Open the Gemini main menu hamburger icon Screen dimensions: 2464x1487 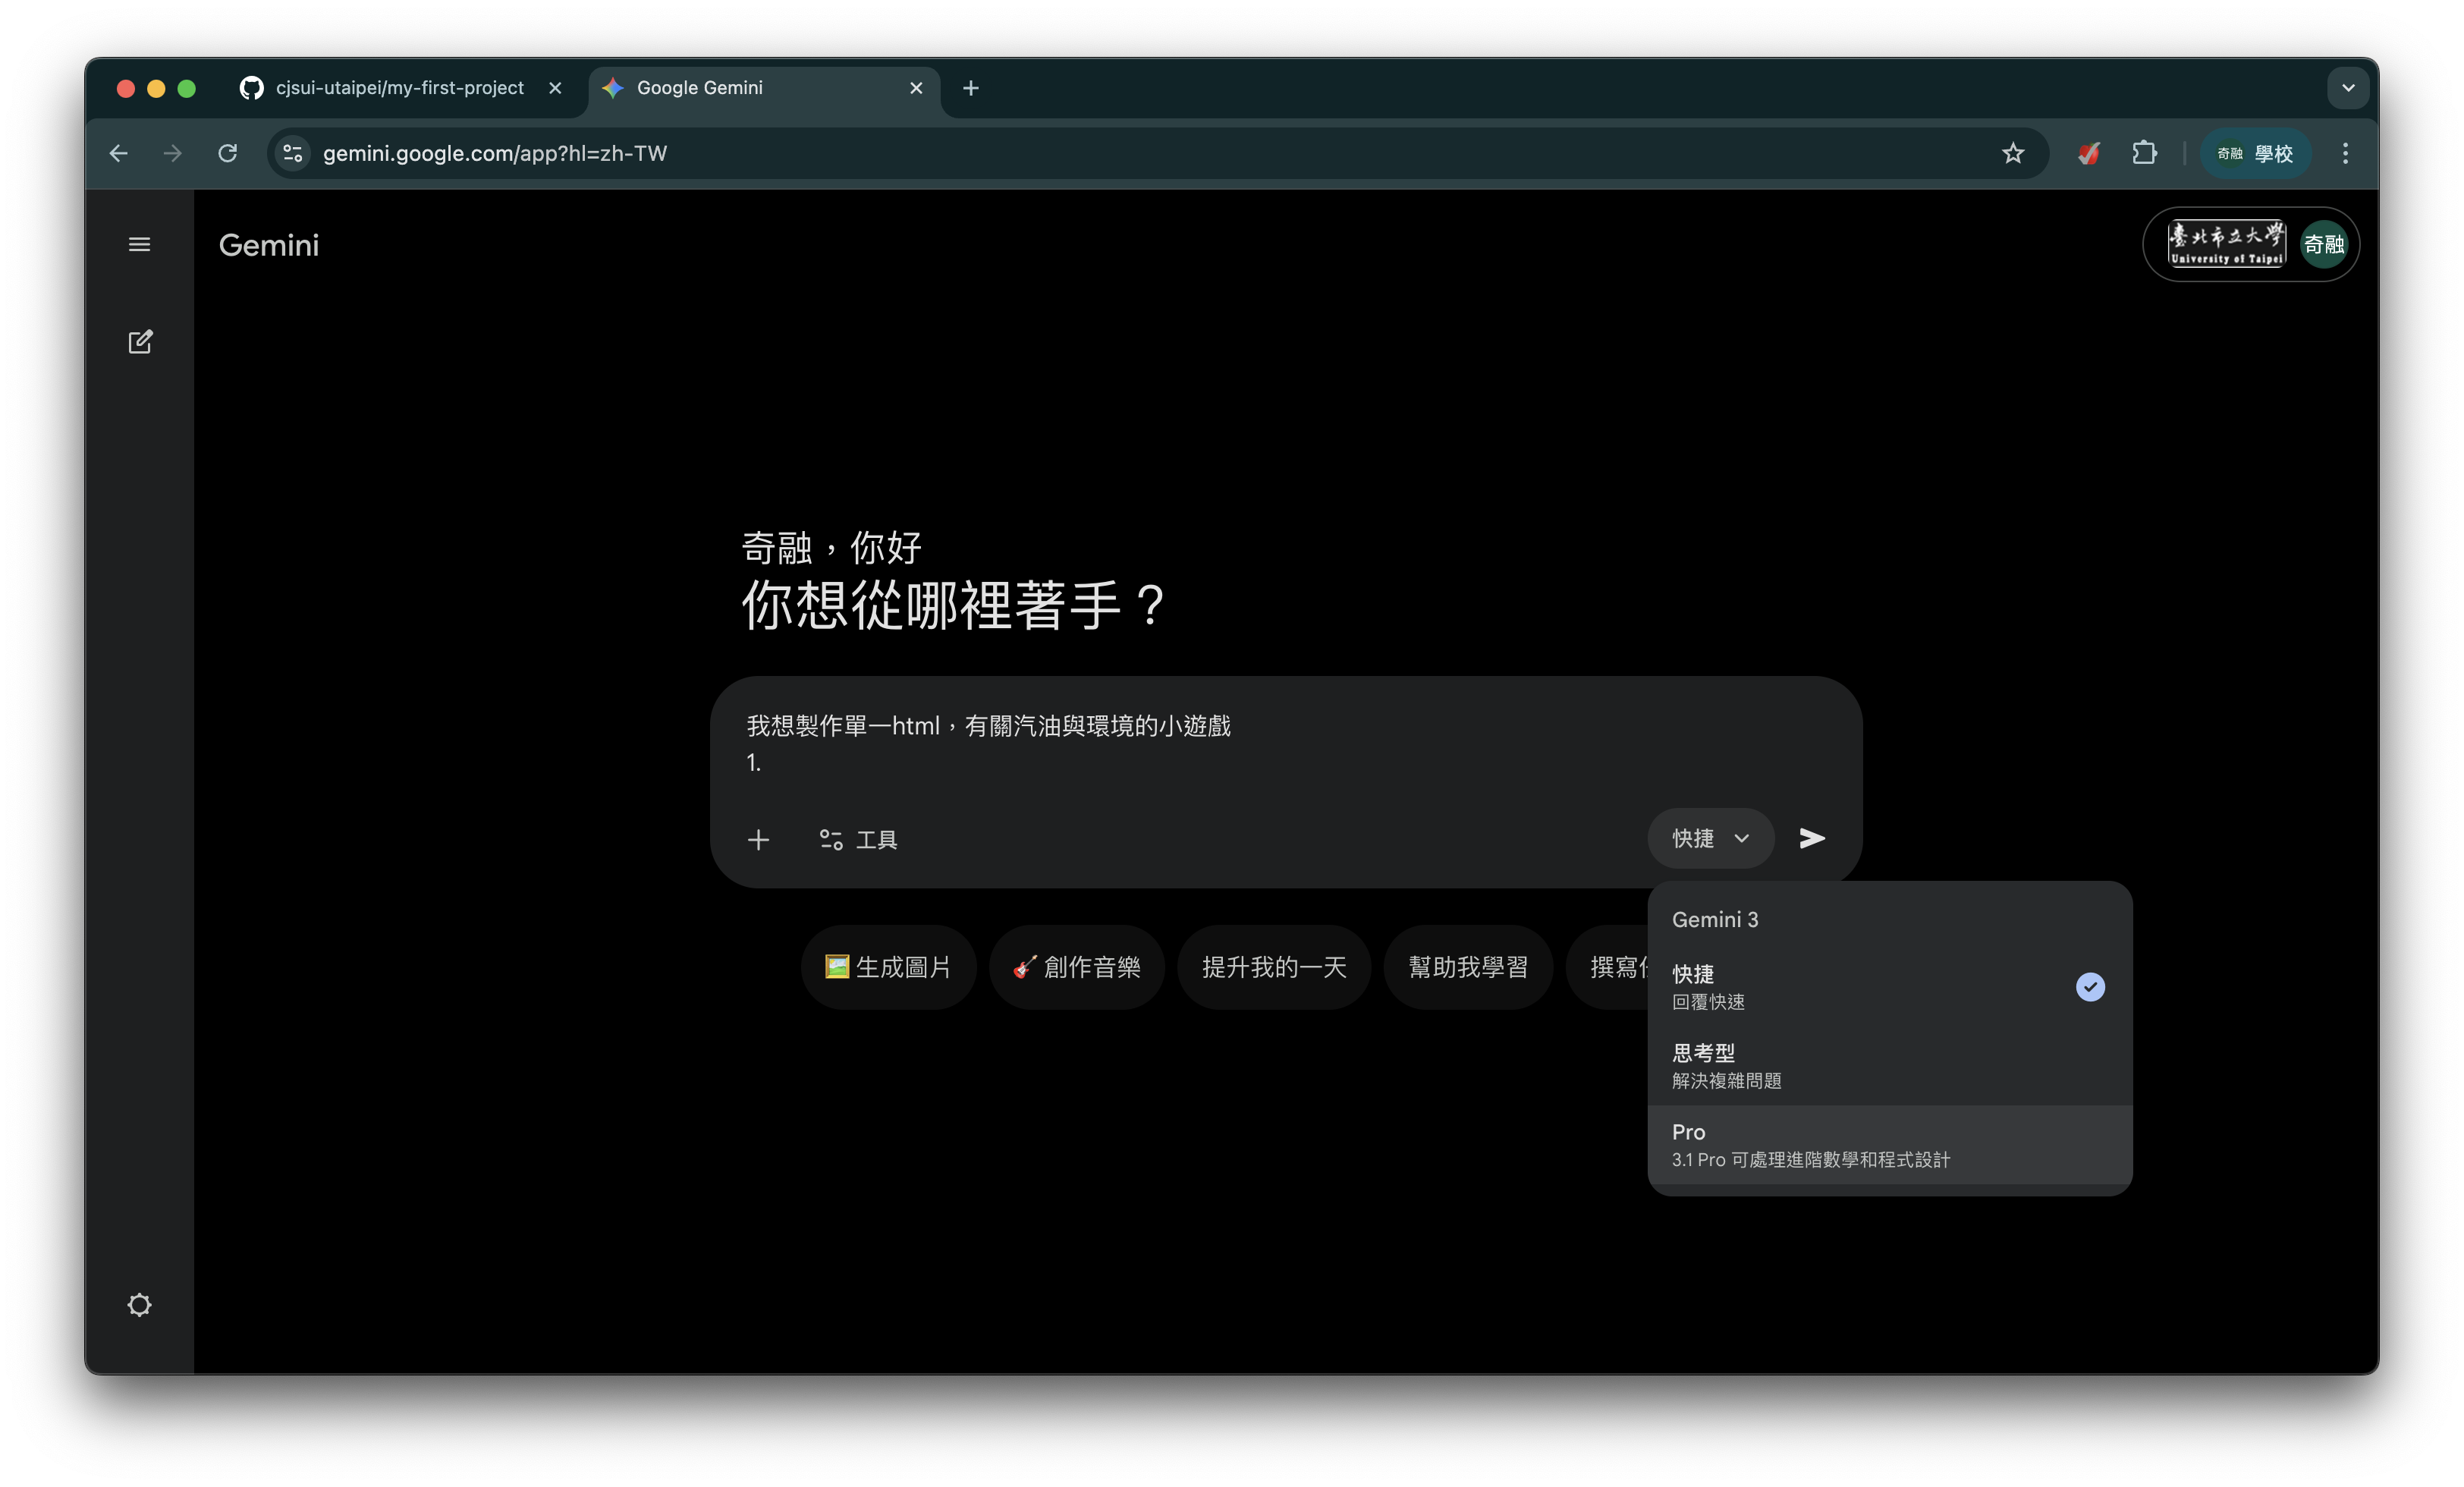[139, 245]
